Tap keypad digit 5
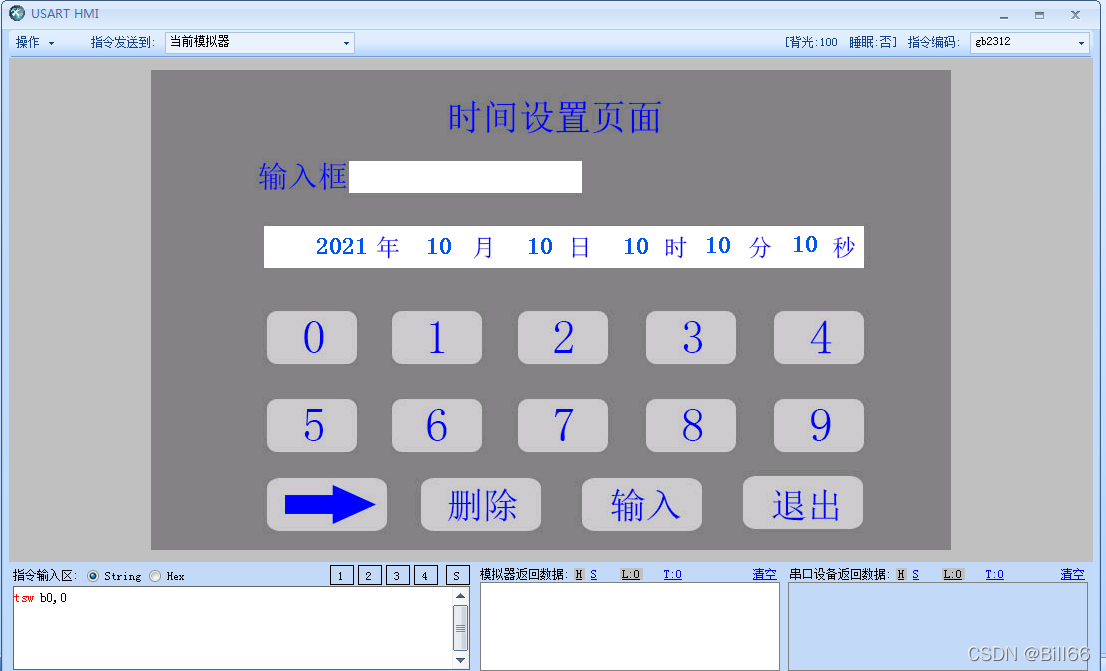 pos(312,425)
